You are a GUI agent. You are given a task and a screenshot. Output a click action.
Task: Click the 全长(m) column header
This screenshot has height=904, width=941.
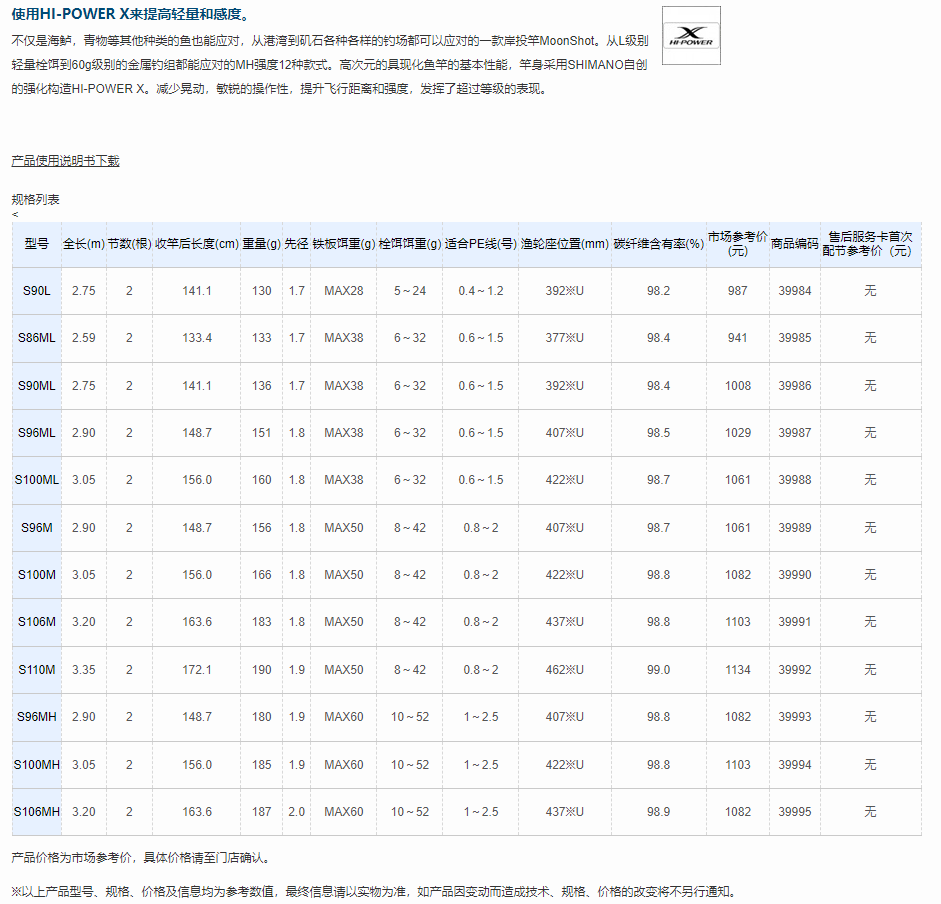[x=84, y=244]
